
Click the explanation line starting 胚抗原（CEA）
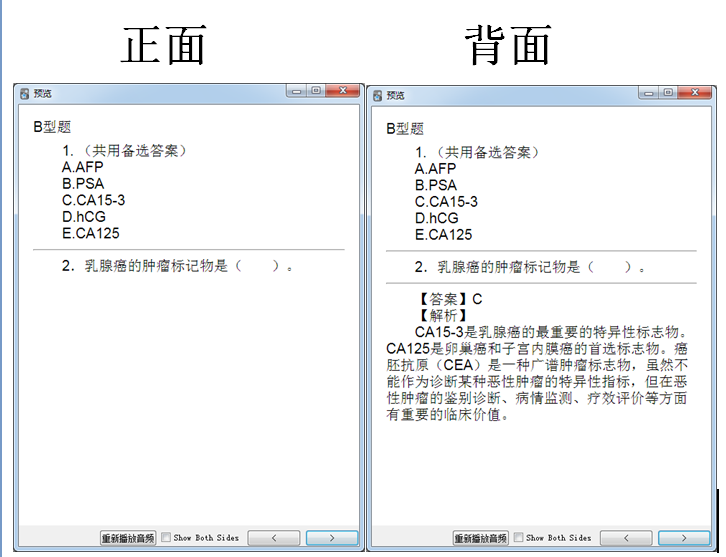[537, 365]
